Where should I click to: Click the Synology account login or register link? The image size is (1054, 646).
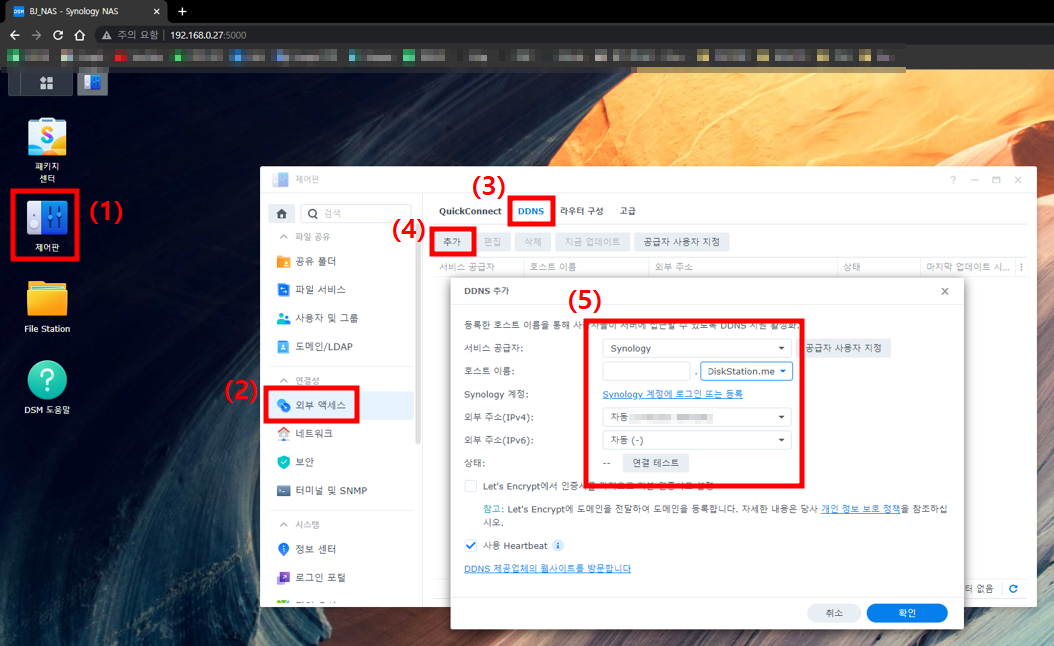pos(672,394)
